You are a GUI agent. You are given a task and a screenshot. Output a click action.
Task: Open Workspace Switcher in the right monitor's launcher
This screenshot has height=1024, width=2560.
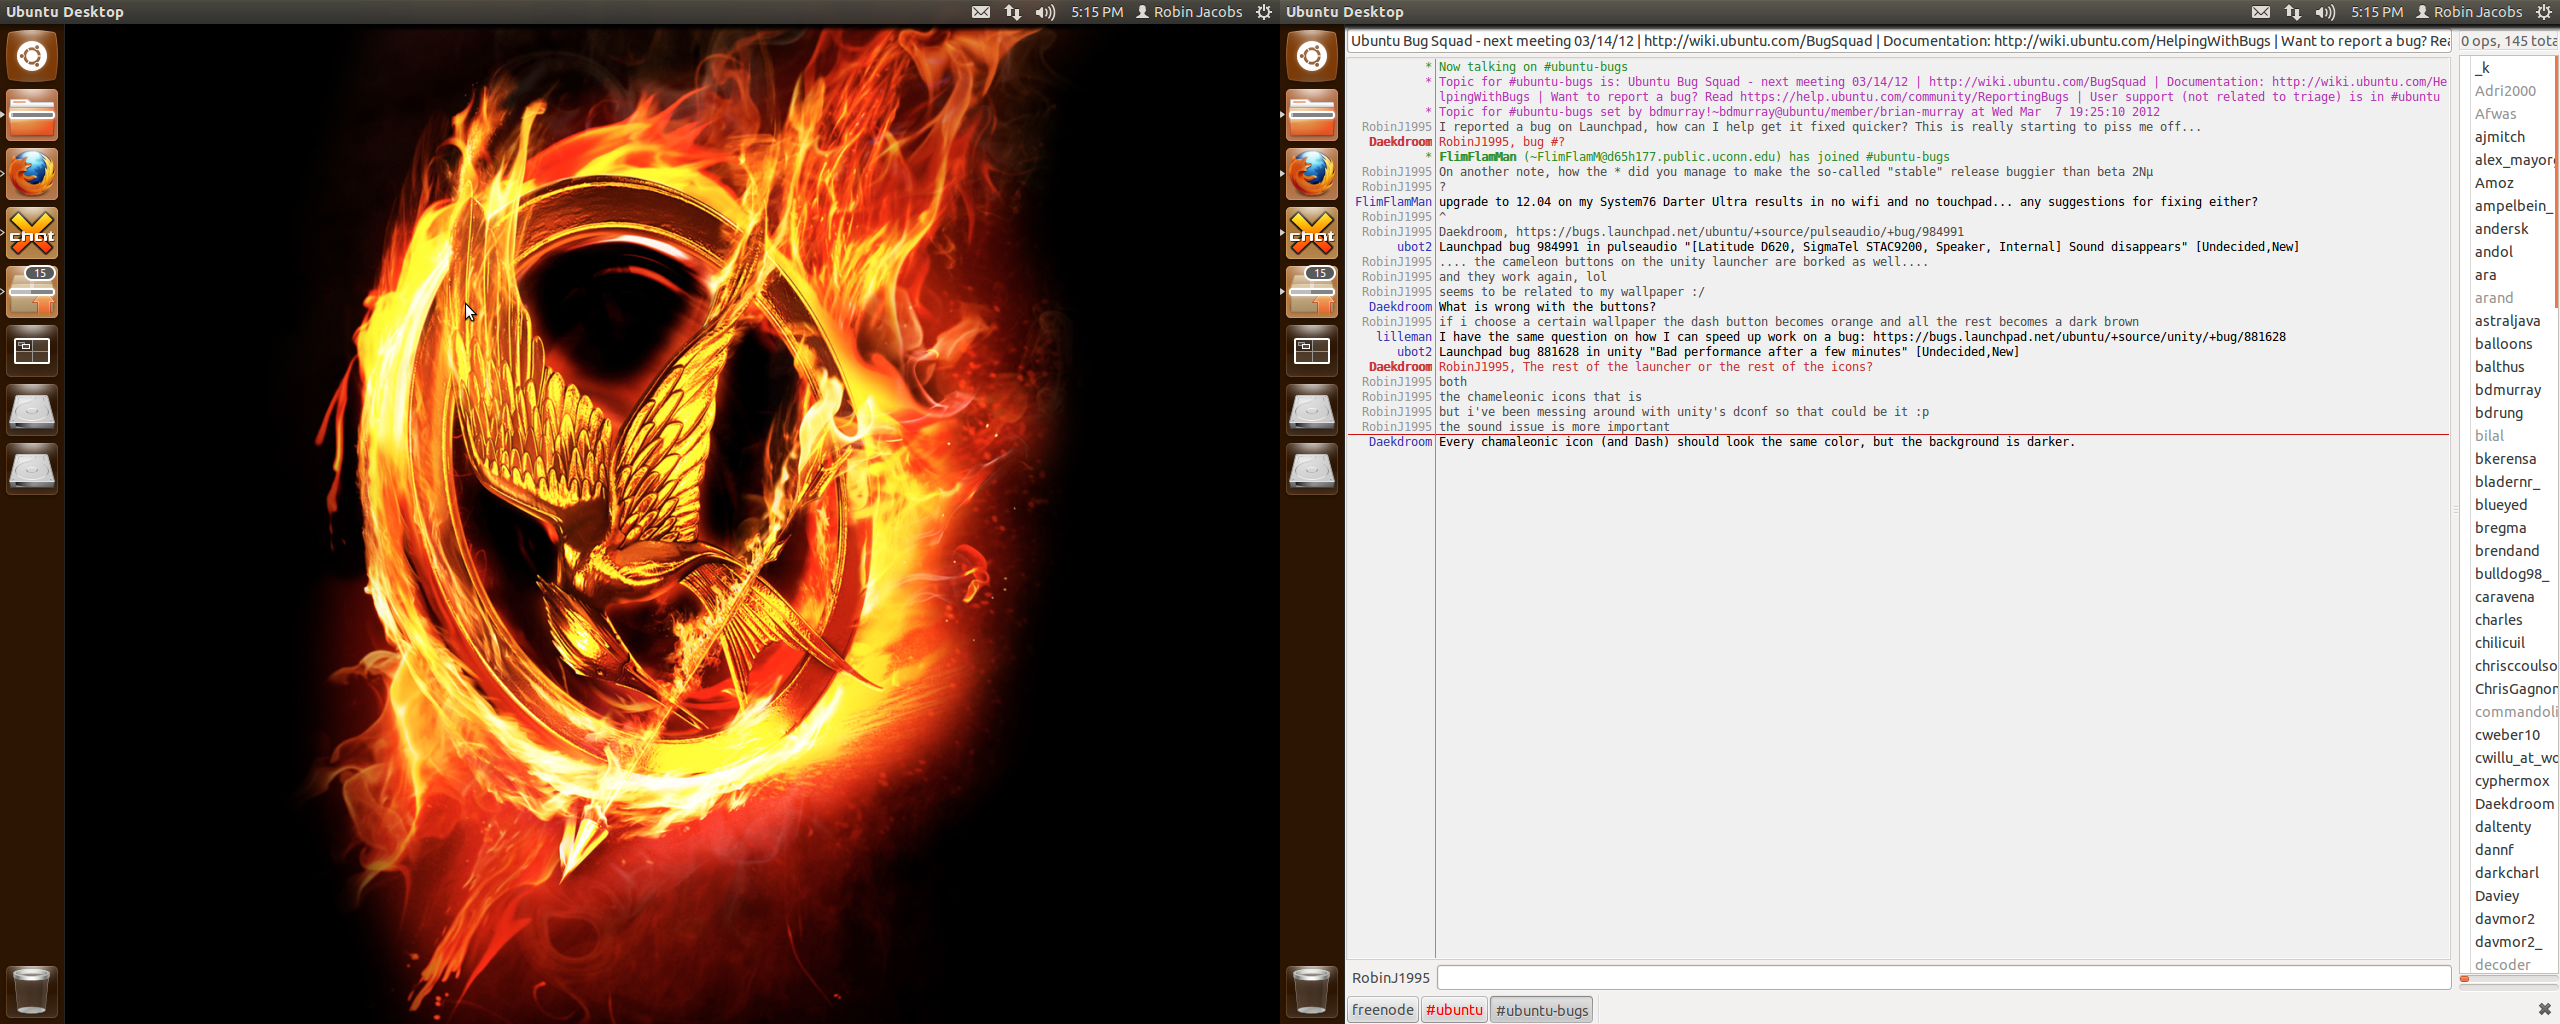point(1311,351)
